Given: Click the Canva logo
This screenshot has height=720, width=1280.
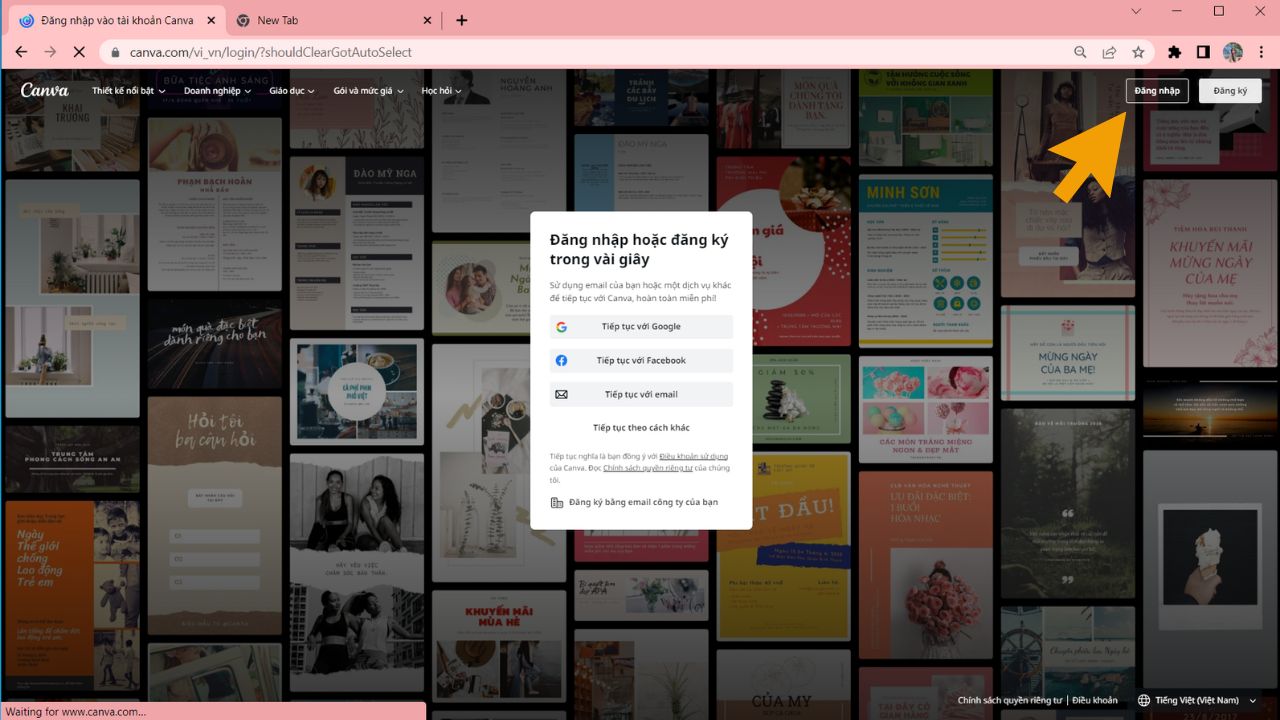Looking at the screenshot, I should pos(45,90).
